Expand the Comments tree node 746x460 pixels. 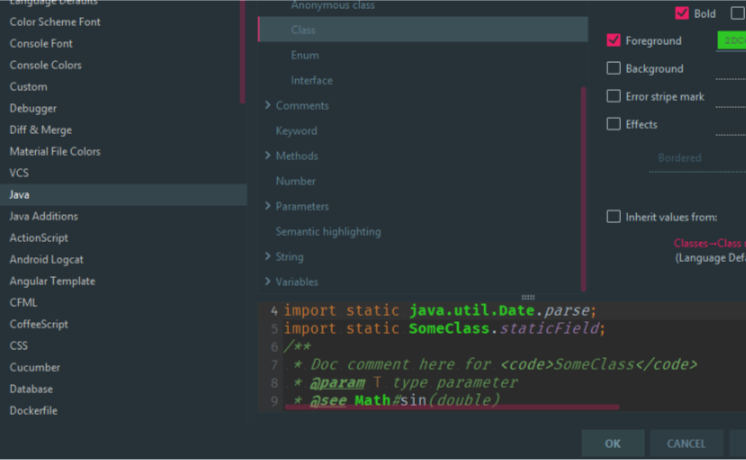(x=268, y=106)
